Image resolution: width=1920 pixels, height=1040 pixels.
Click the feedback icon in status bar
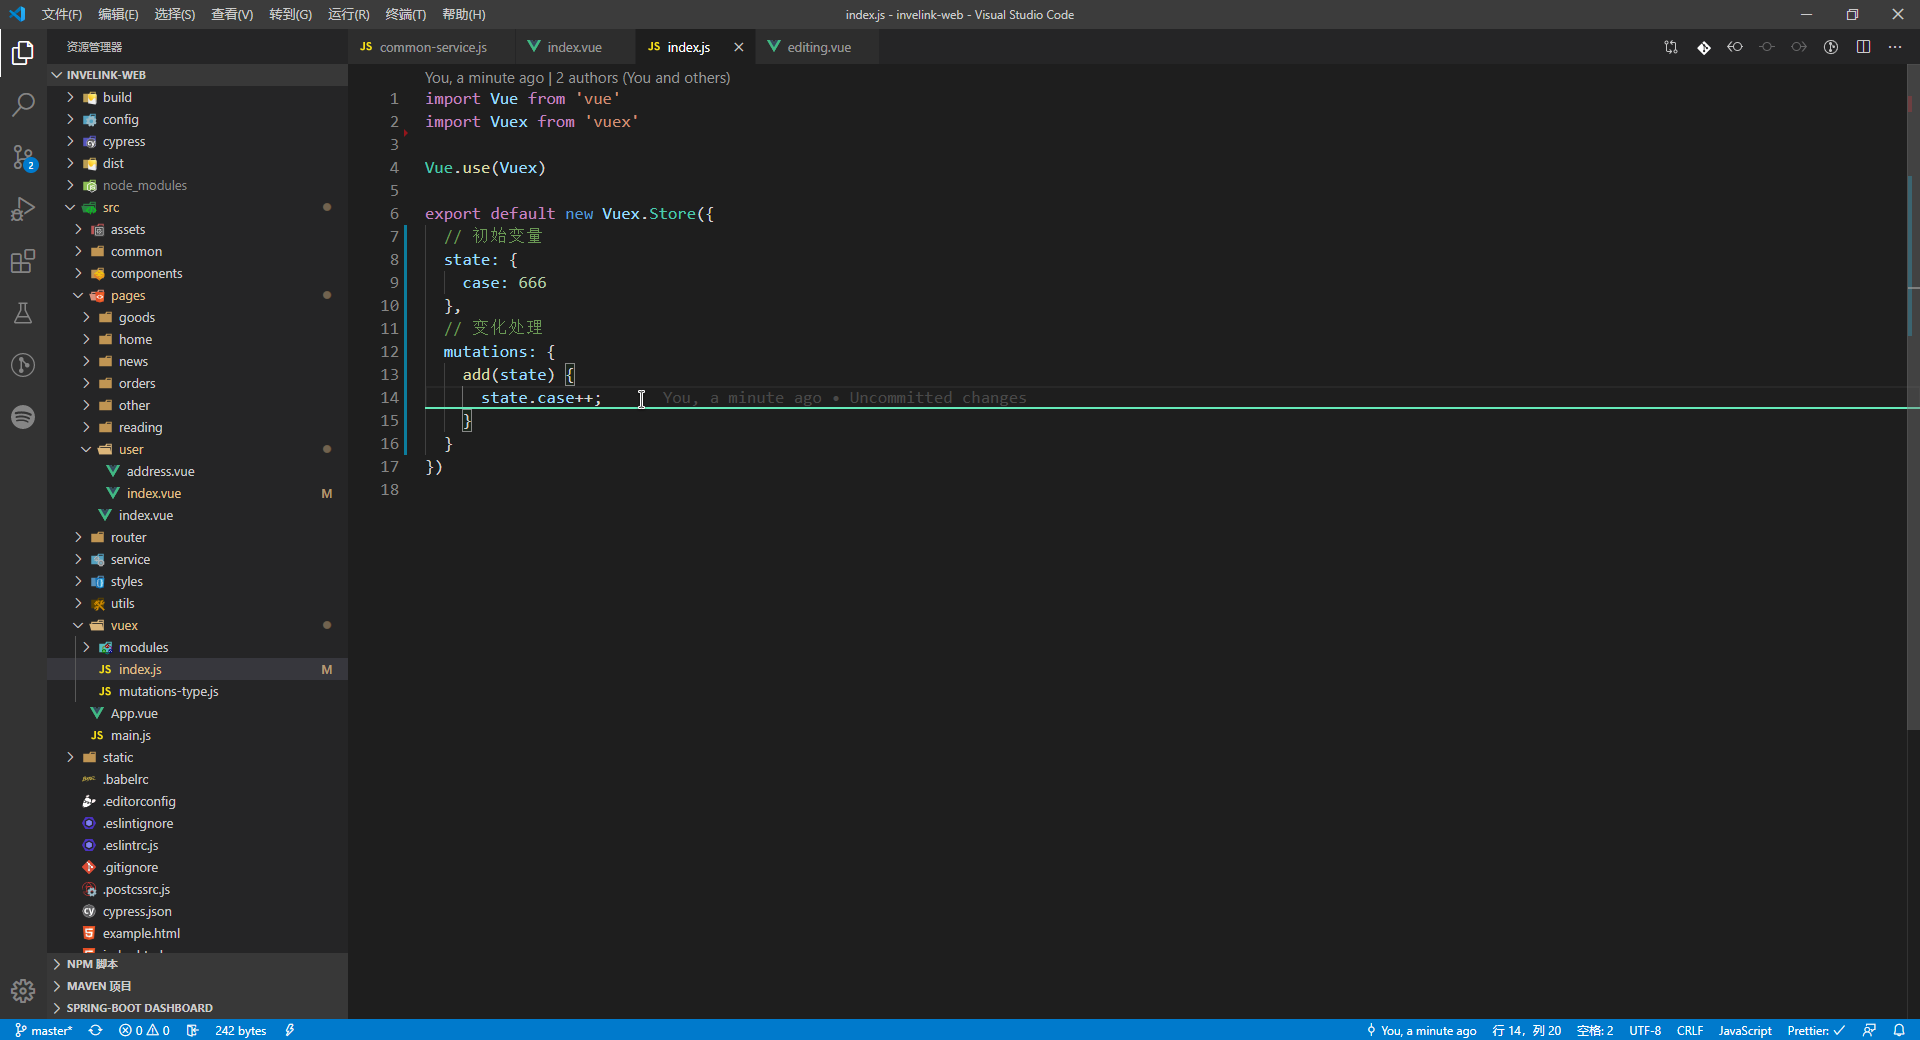1869,1030
